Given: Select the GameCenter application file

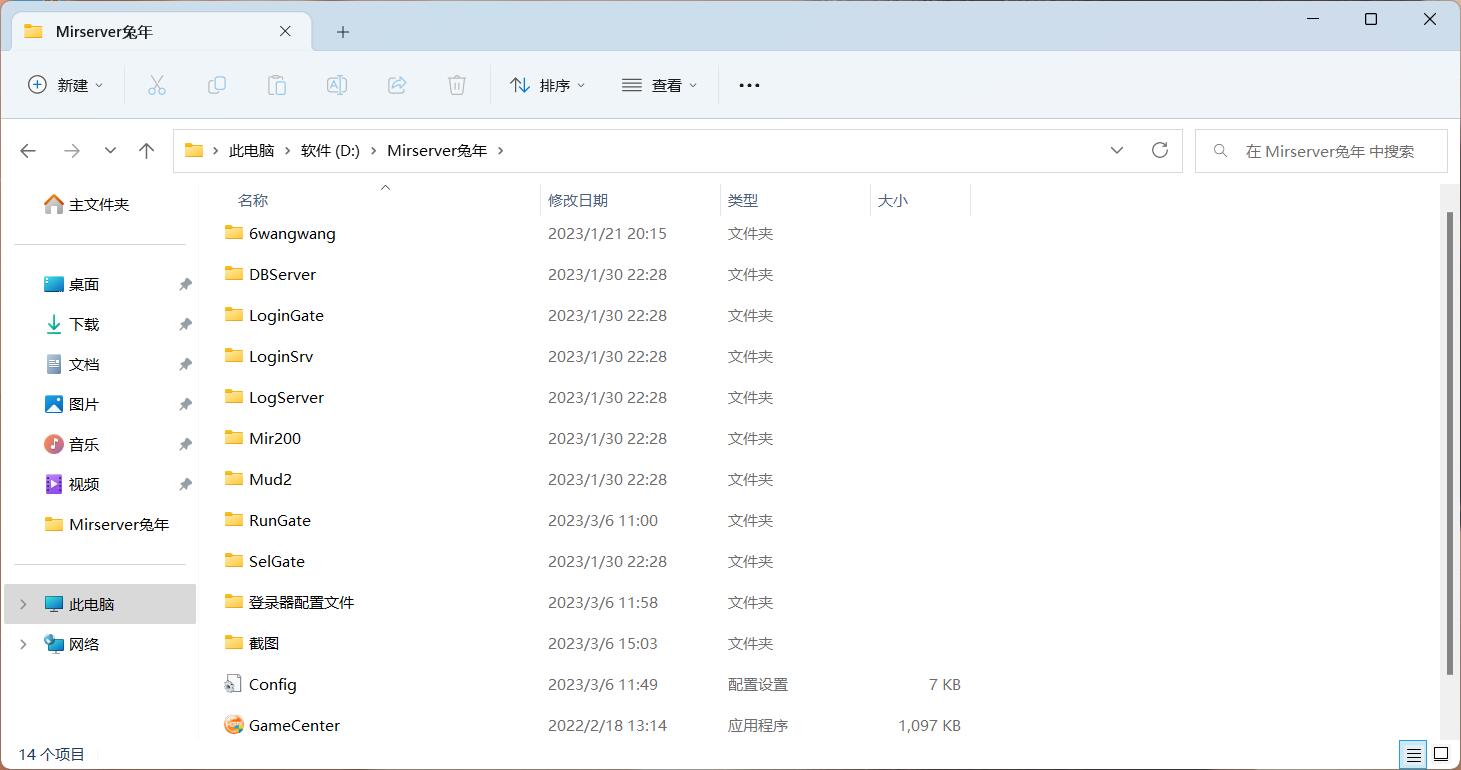Looking at the screenshot, I should pyautogui.click(x=294, y=725).
